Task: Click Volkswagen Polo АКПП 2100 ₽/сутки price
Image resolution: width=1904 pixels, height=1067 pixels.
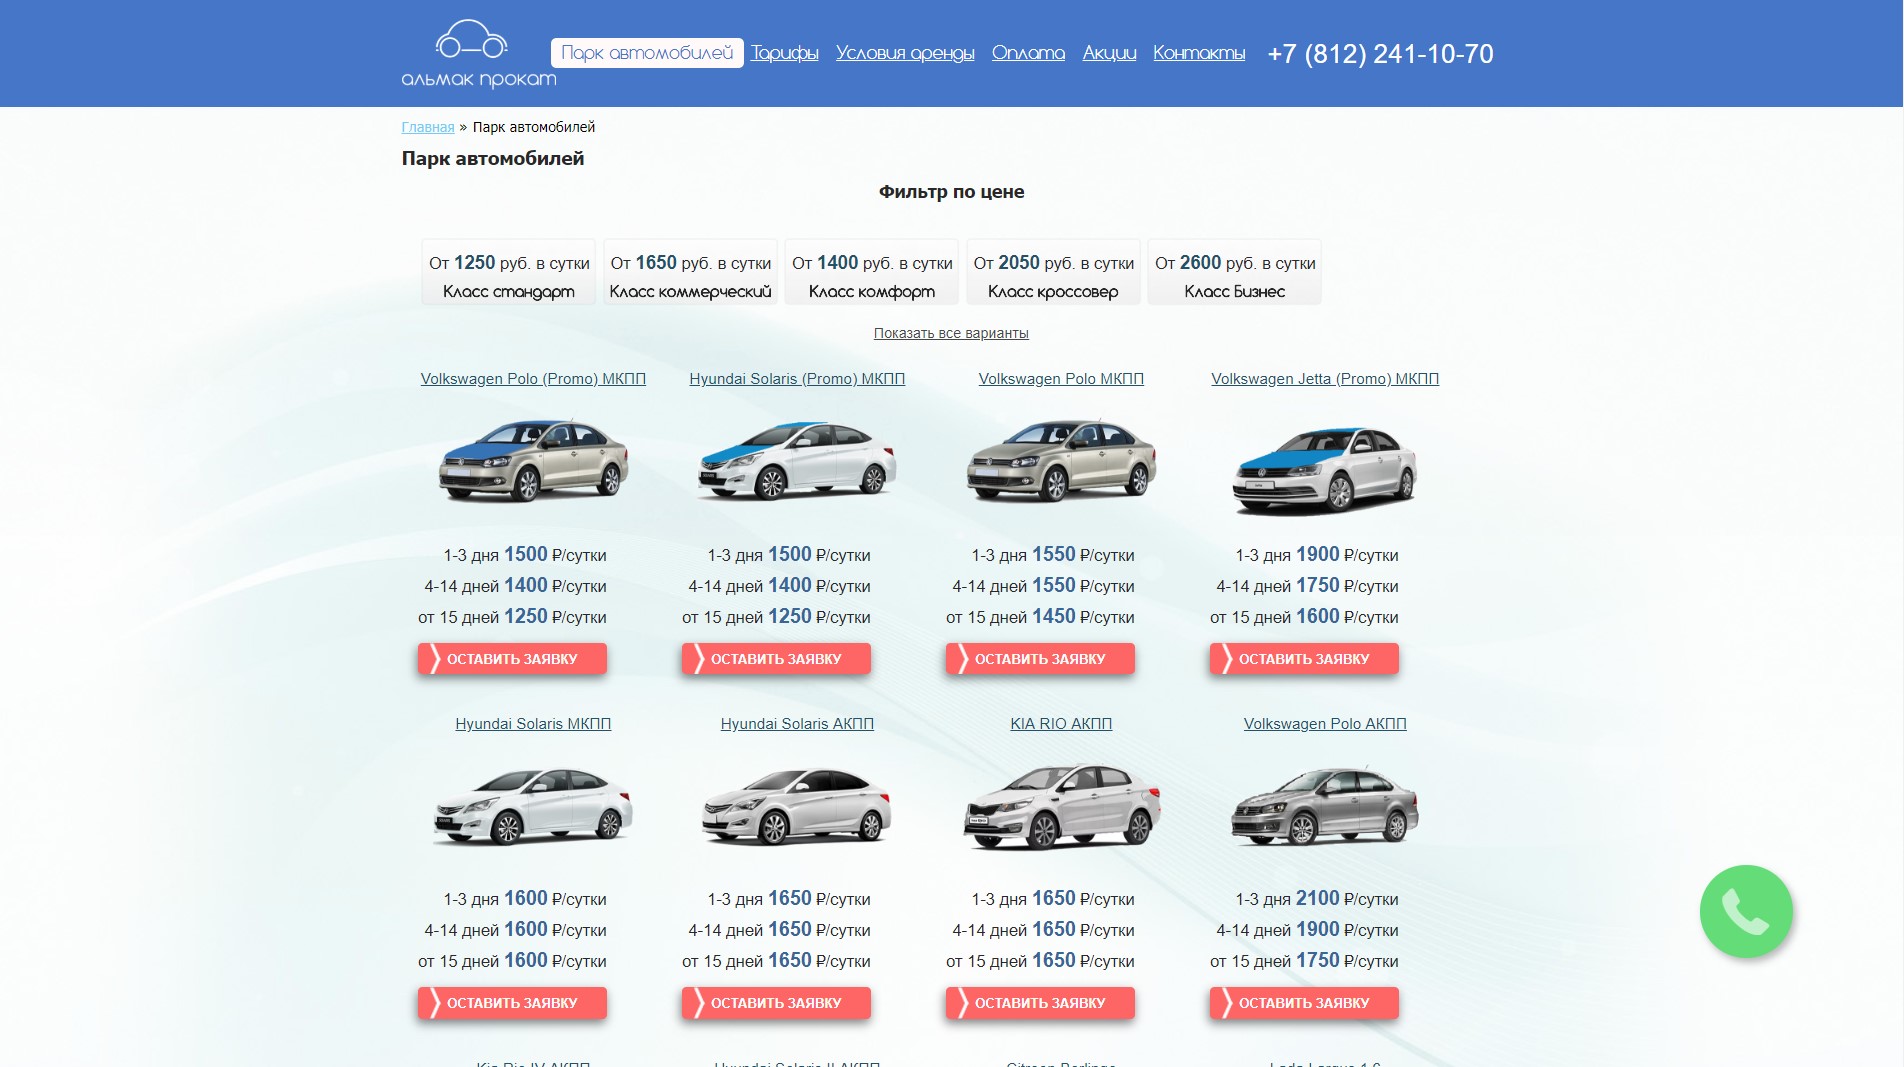Action: (x=1347, y=899)
